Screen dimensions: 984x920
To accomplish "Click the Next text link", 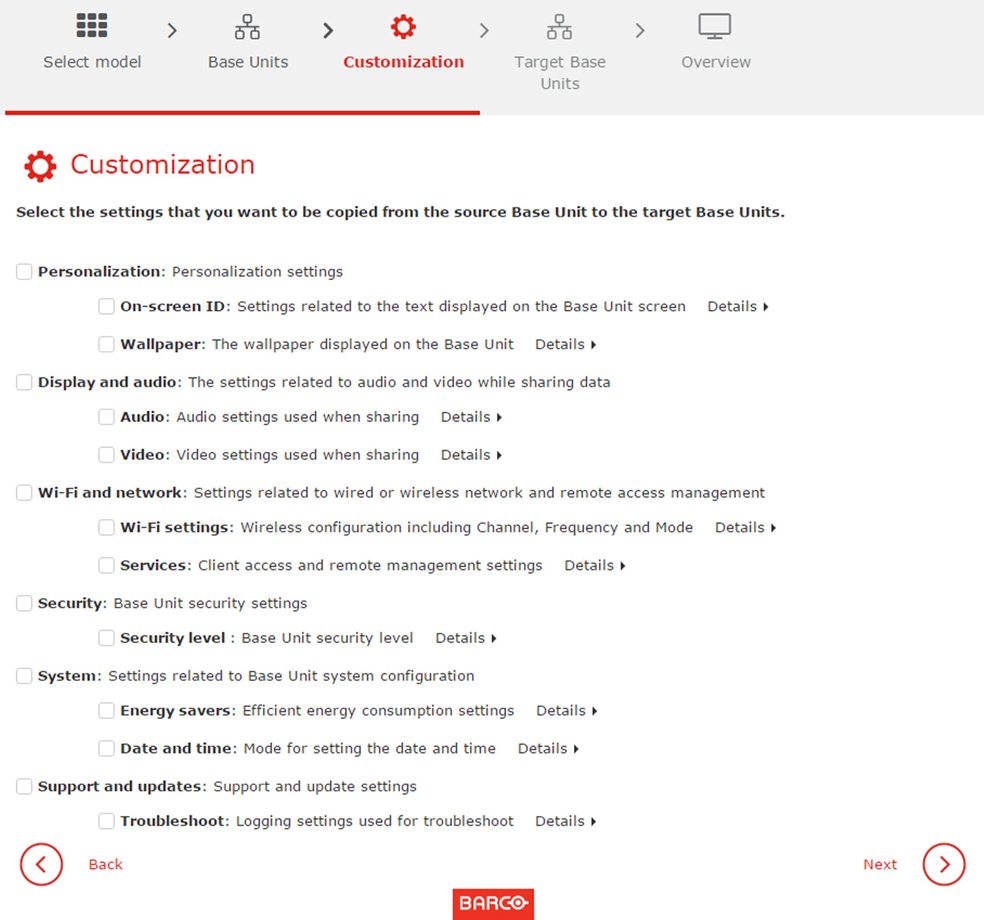I will [x=880, y=865].
